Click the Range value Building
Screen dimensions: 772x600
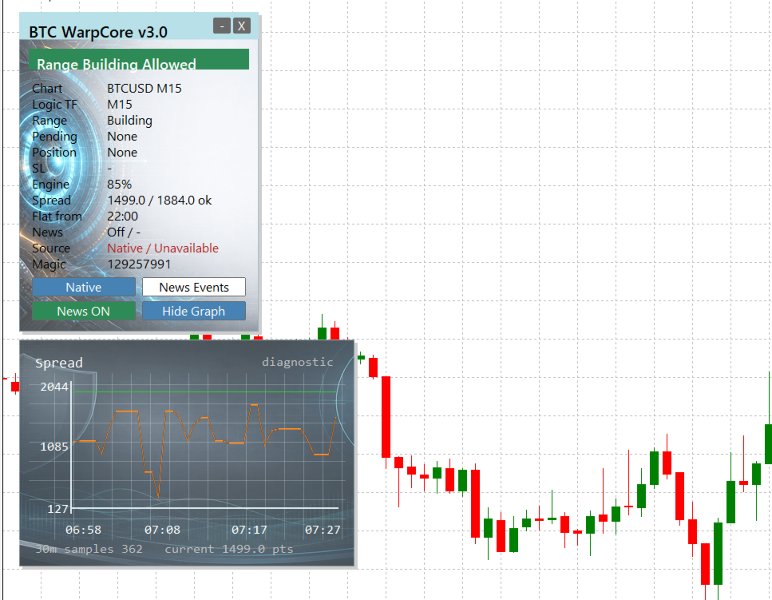tap(129, 121)
